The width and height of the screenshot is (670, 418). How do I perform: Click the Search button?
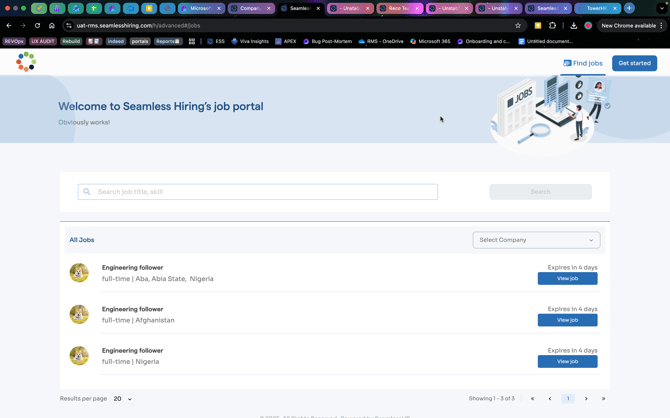click(540, 192)
